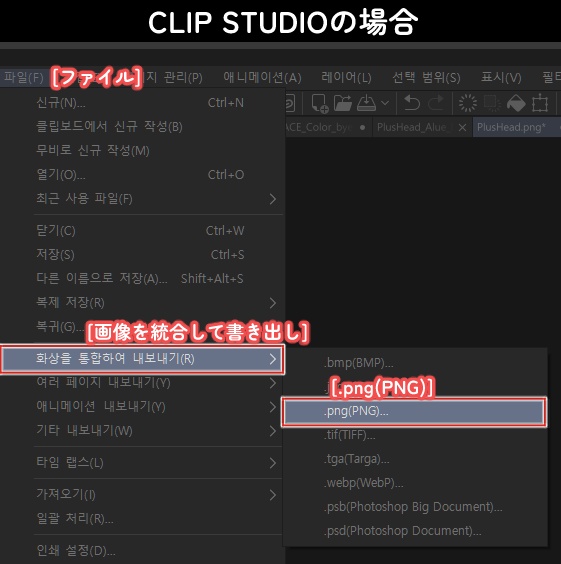Click the dashed-square selection toolbar icon
561x564 pixels.
tap(492, 104)
